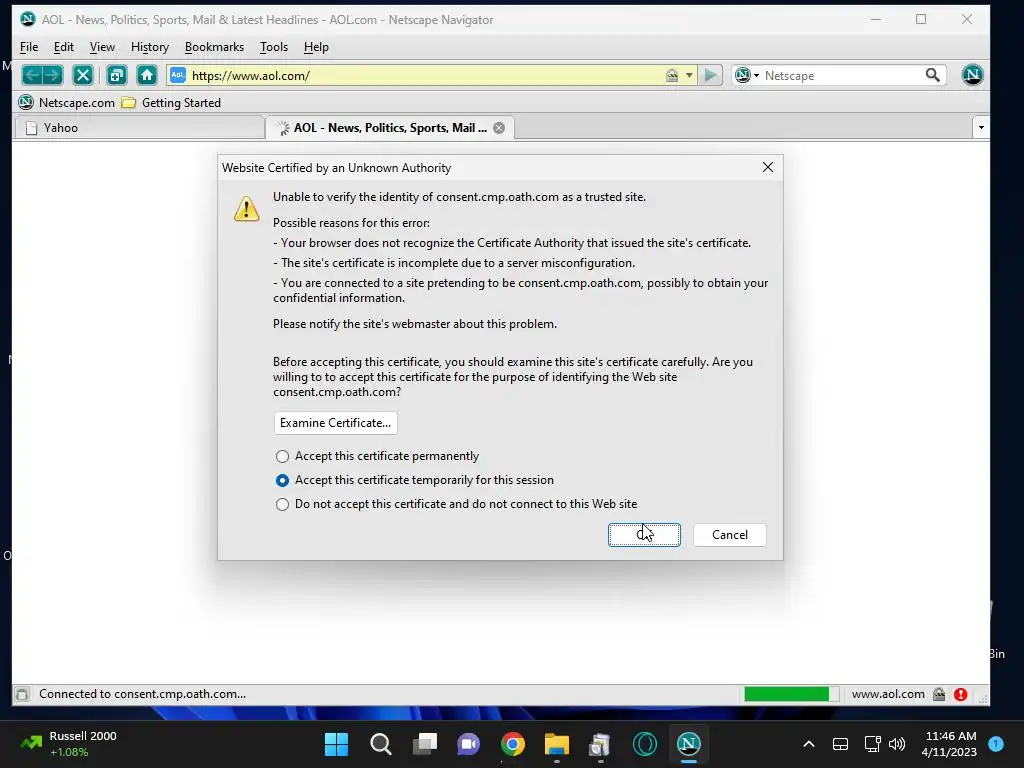Open the Opera browser taskbar icon
The height and width of the screenshot is (768, 1024).
coord(645,744)
